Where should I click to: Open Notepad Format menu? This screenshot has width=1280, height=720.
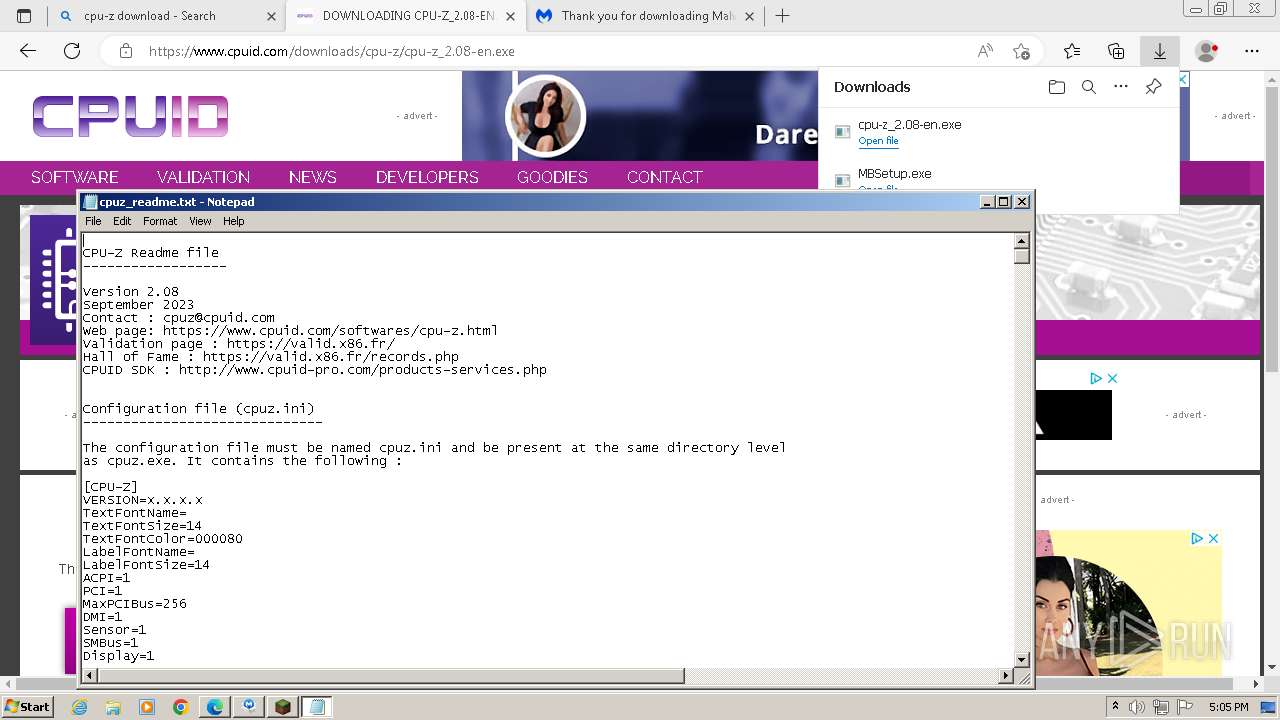click(160, 221)
